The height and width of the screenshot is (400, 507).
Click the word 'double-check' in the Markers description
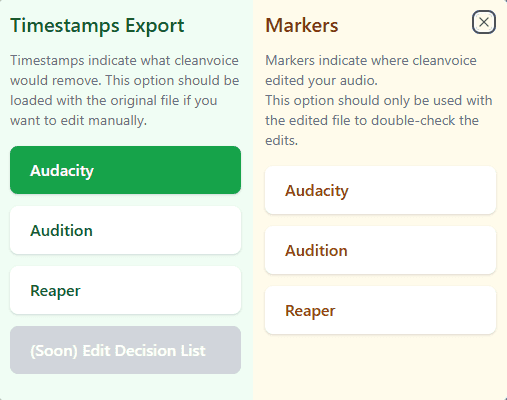413,121
